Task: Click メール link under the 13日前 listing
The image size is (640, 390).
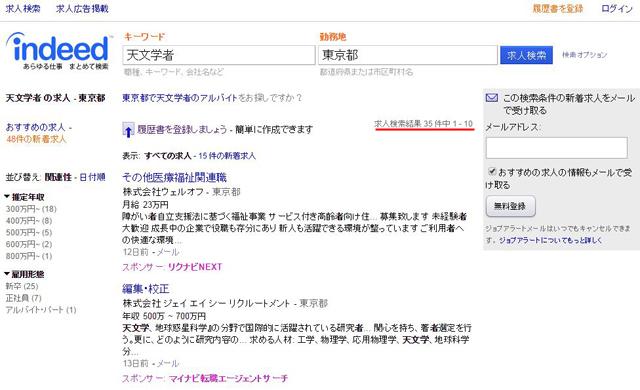Action: click(x=168, y=363)
